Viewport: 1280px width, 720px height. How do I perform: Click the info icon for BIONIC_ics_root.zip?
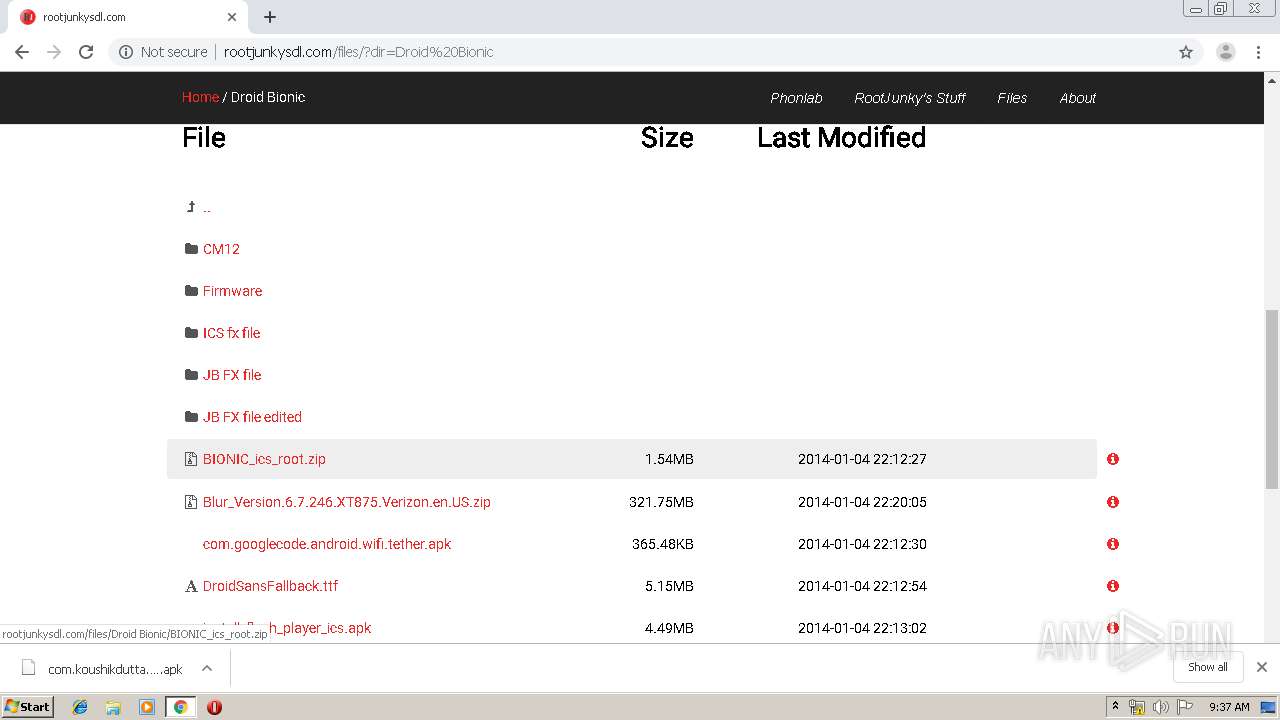pyautogui.click(x=1113, y=459)
